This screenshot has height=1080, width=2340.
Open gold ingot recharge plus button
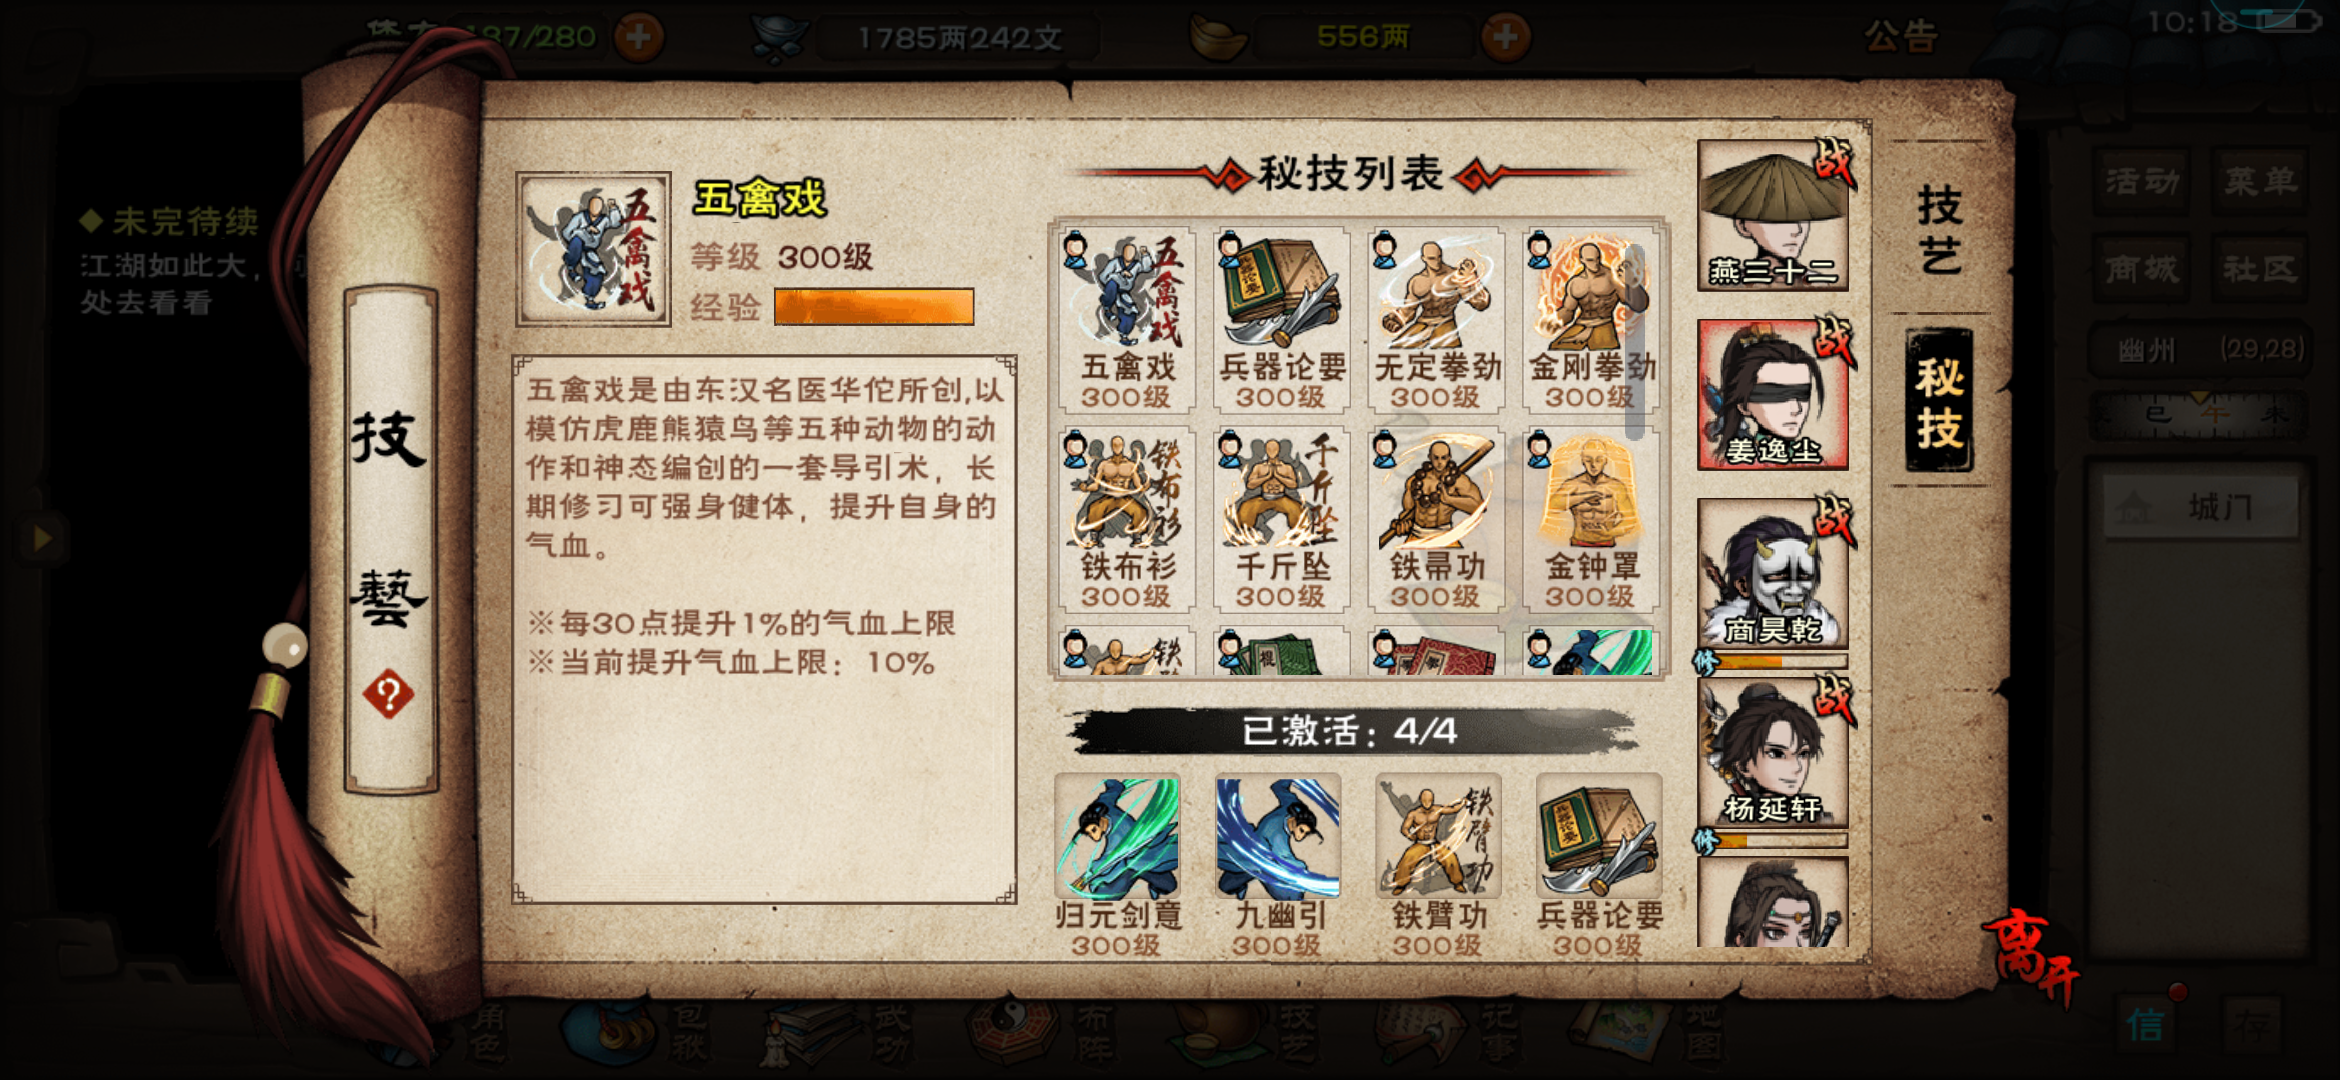(x=1506, y=38)
